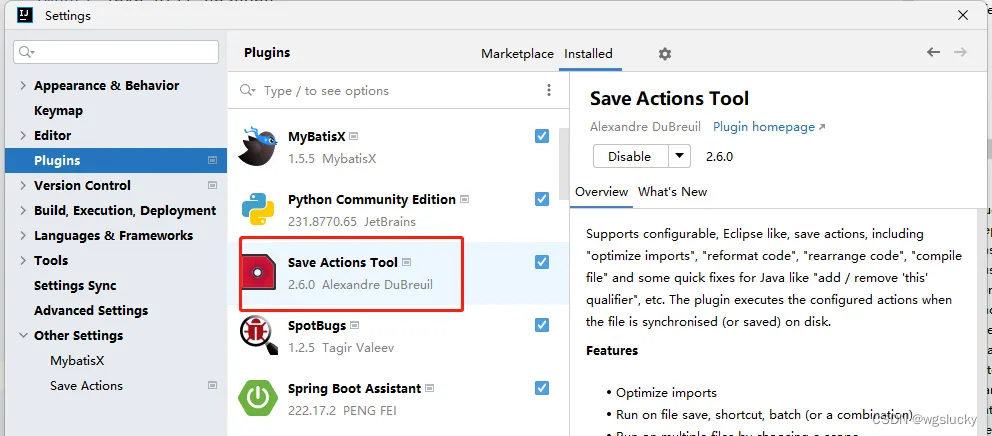The width and height of the screenshot is (992, 436).
Task: Open the plugin list three-dot options menu
Action: point(549,90)
